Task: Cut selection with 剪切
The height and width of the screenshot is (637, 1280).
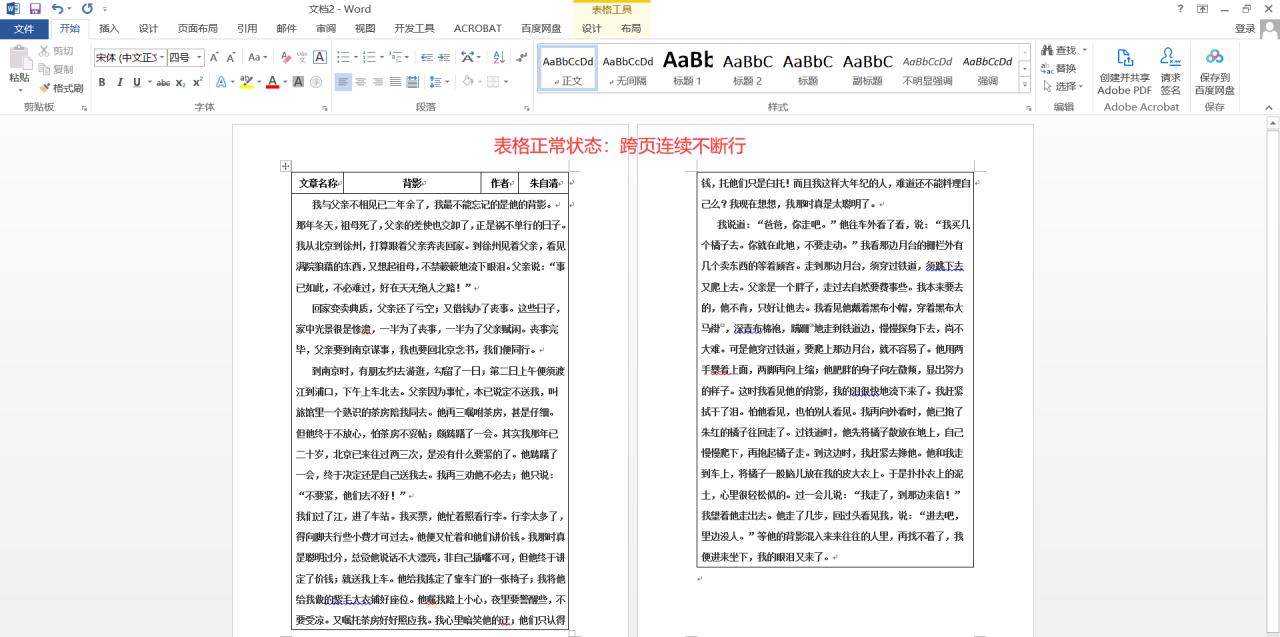Action: [x=56, y=51]
